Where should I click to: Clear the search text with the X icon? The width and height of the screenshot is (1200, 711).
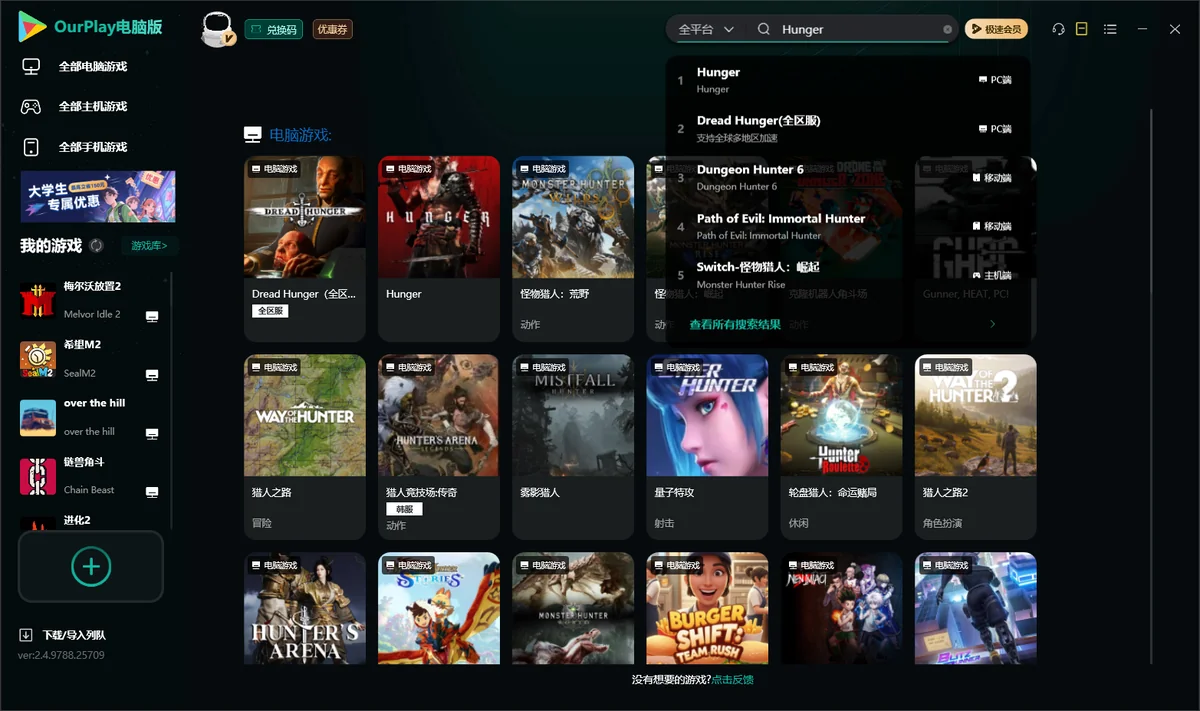click(x=948, y=30)
